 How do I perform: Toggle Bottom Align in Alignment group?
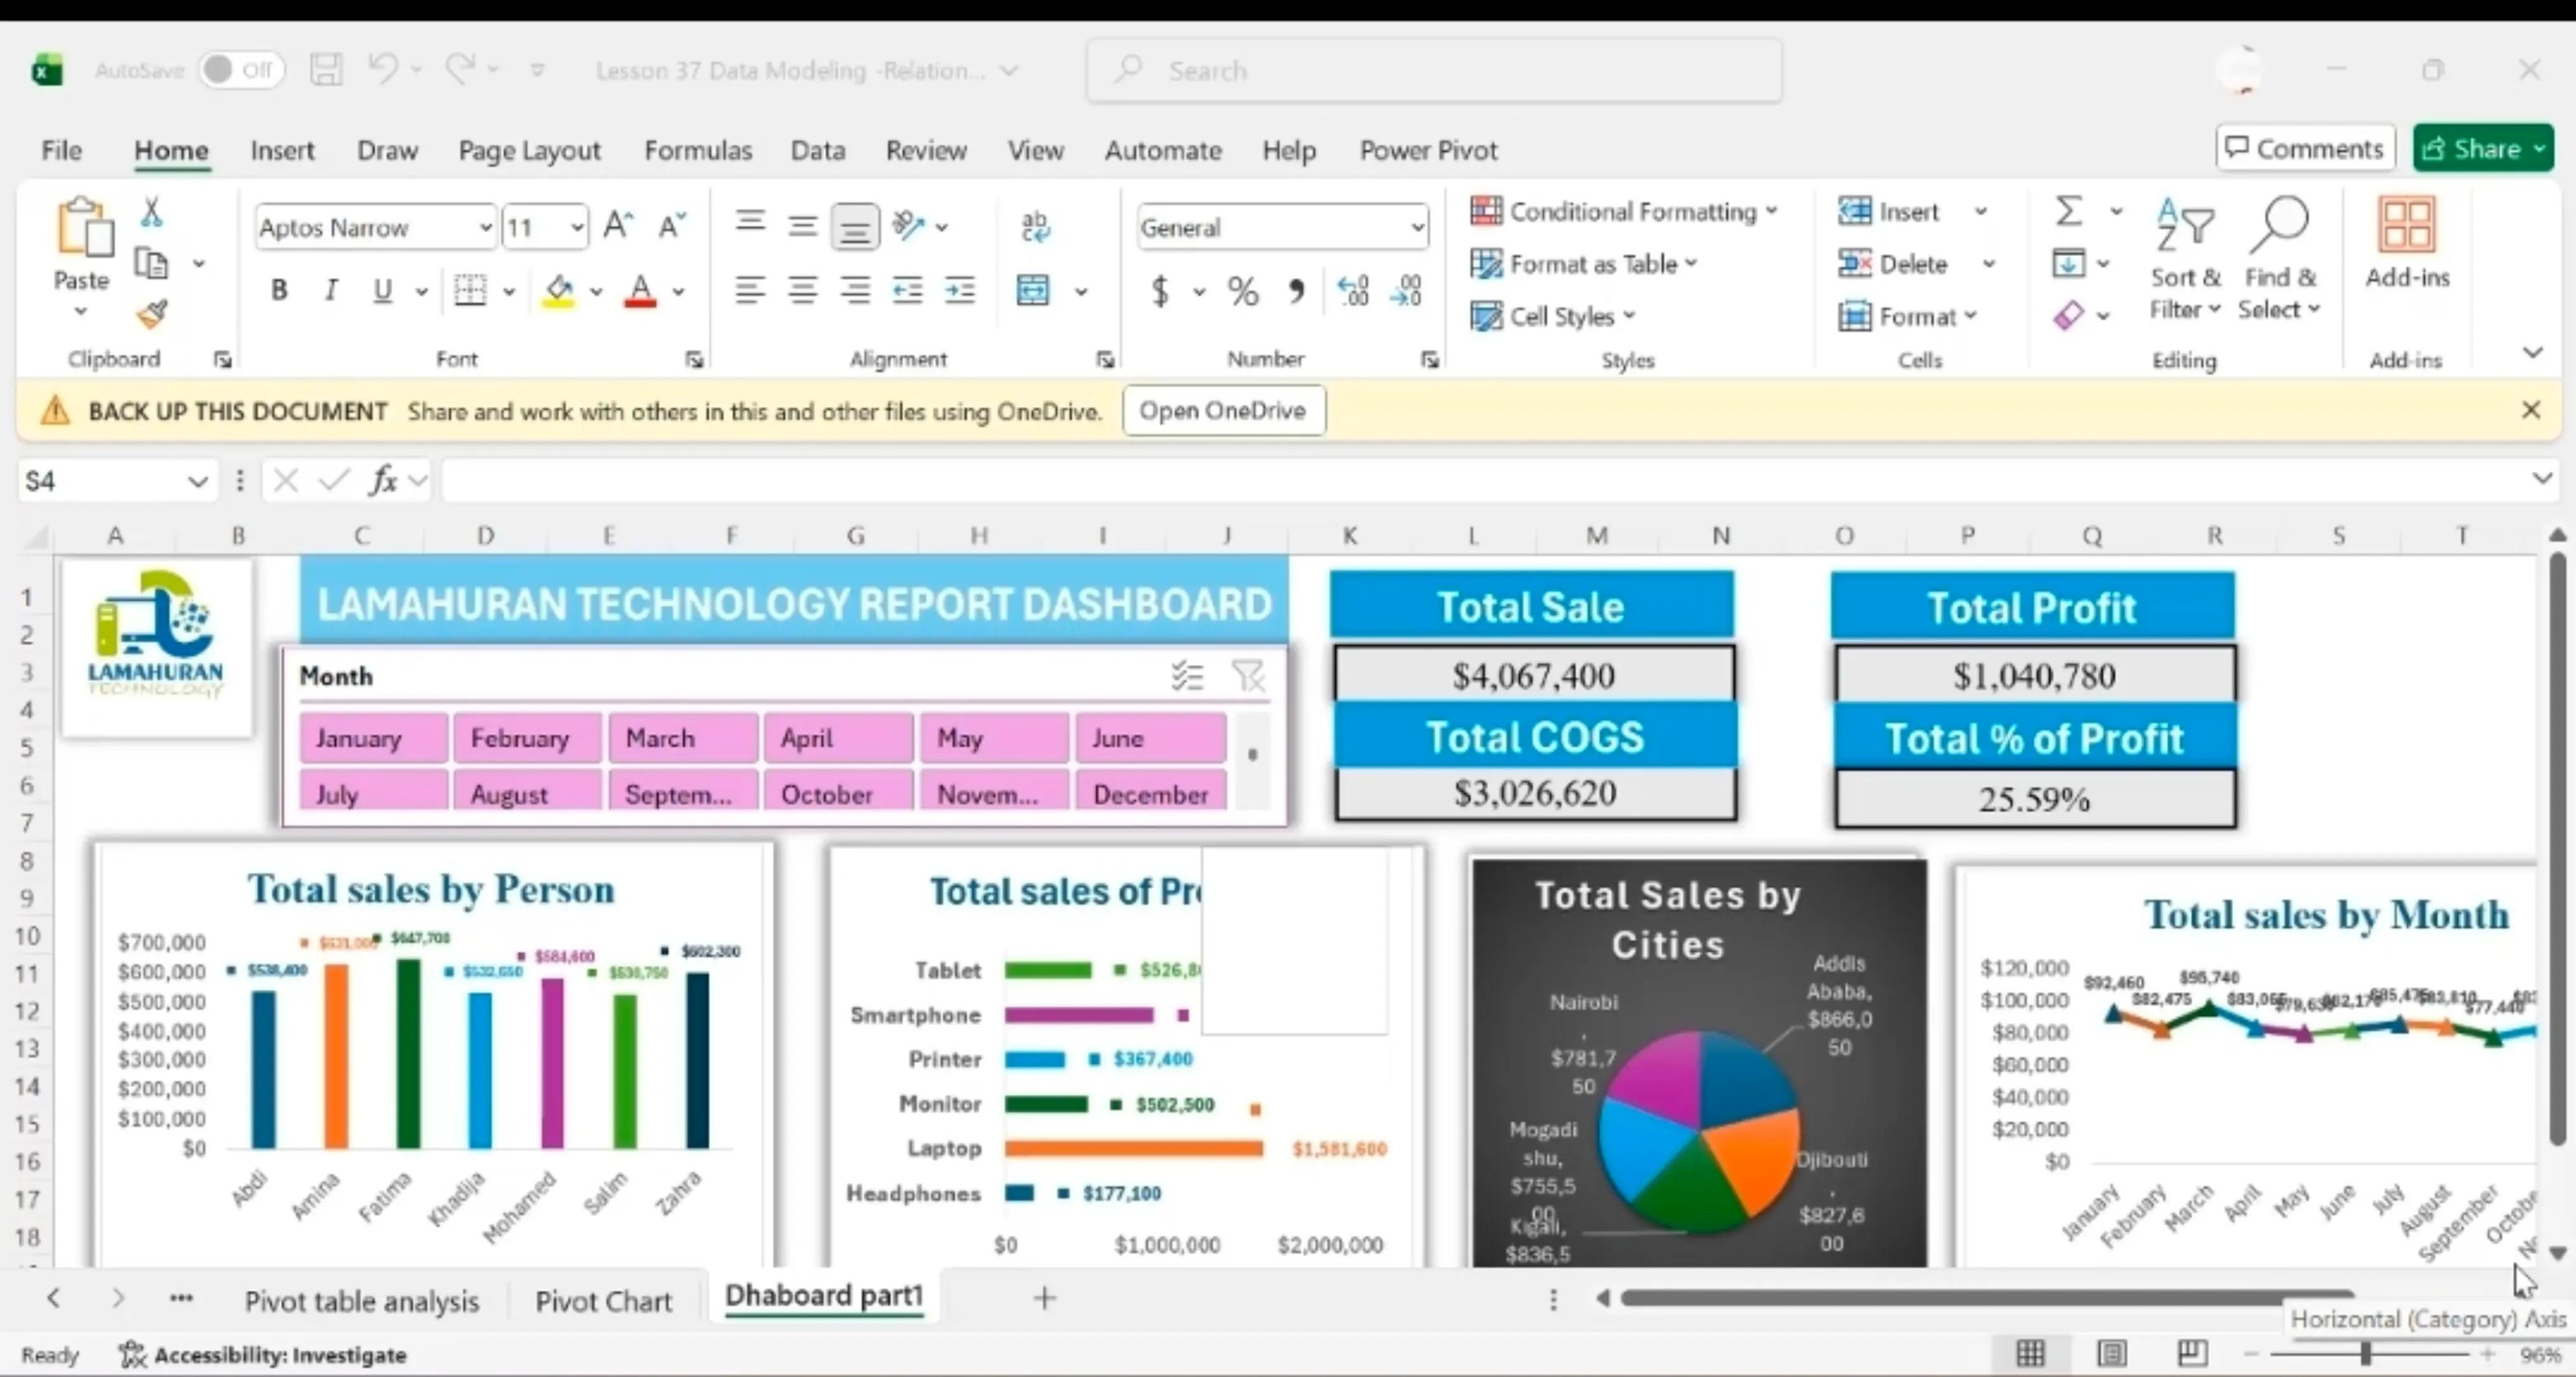(x=854, y=226)
